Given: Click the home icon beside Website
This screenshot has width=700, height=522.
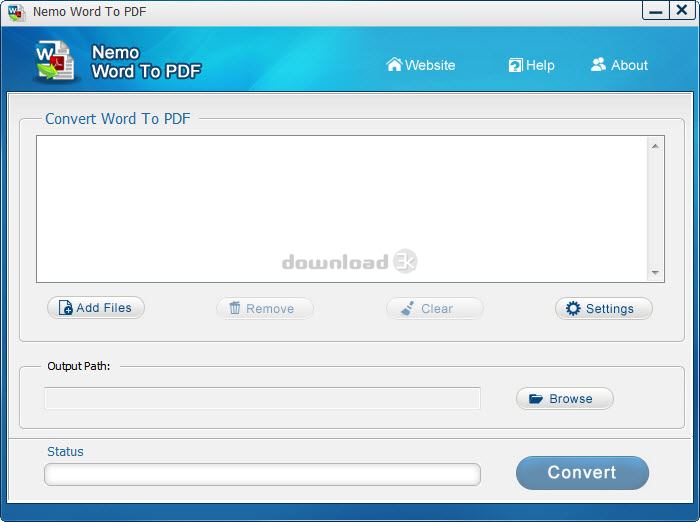Looking at the screenshot, I should tap(394, 64).
